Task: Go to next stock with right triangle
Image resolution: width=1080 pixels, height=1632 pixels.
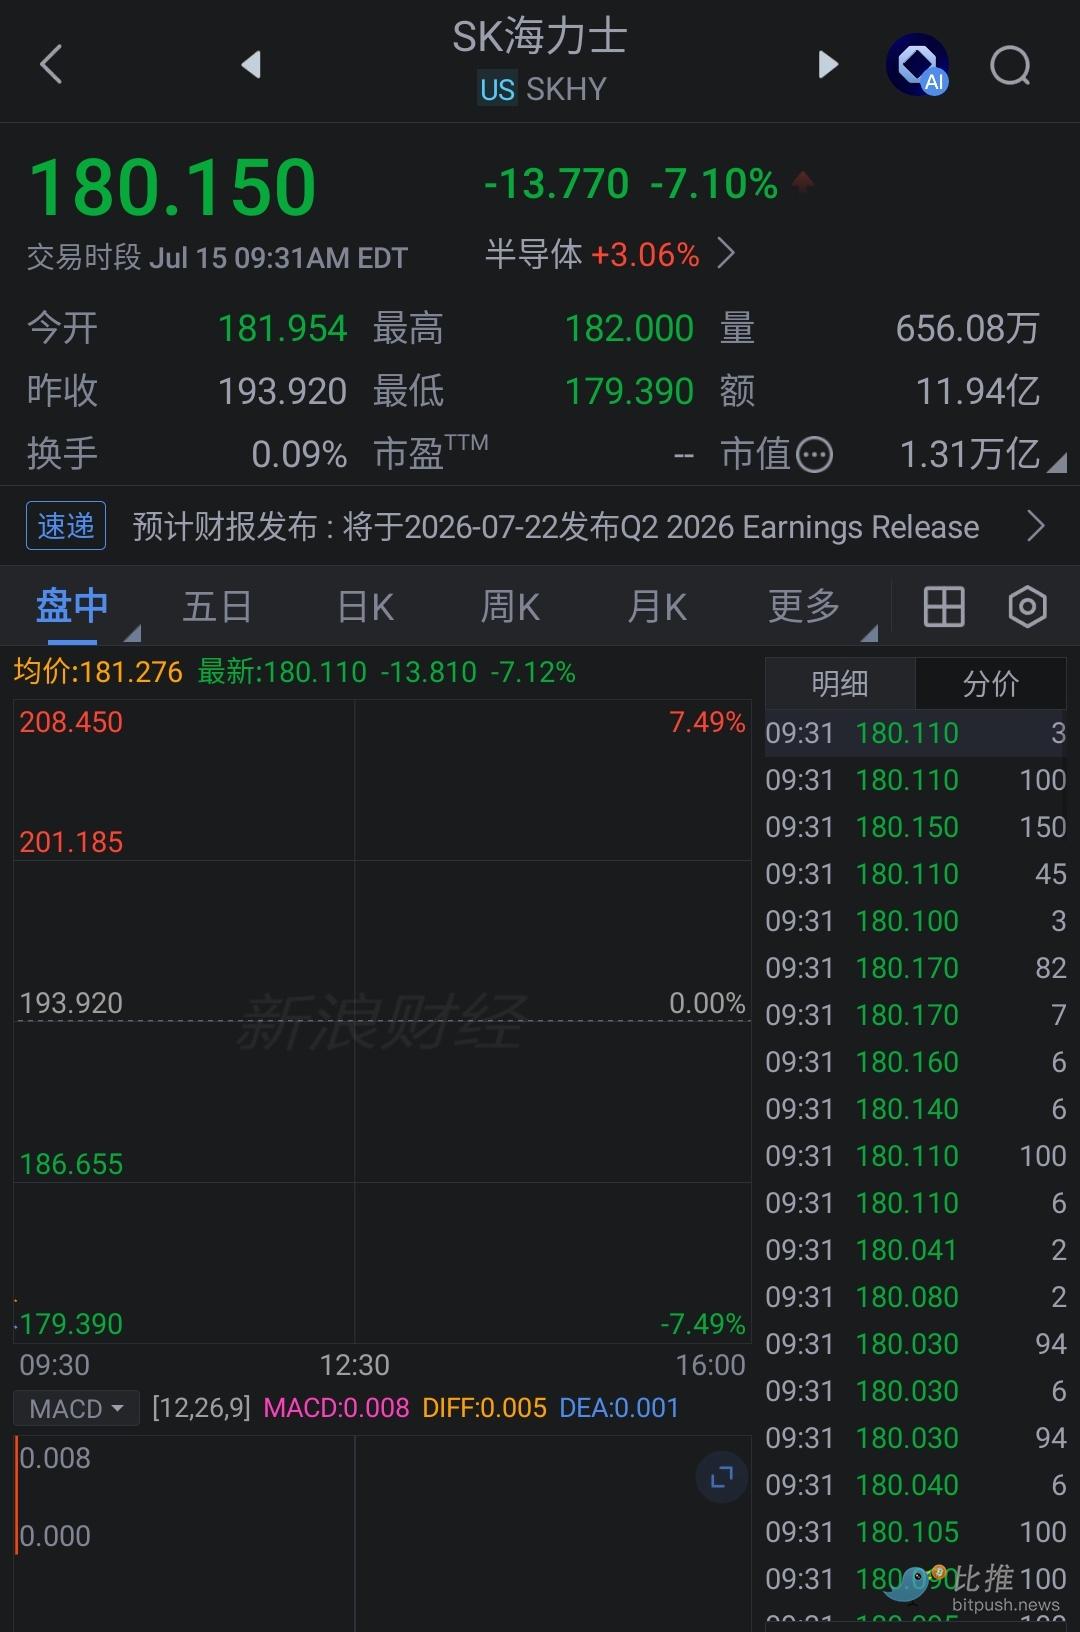Action: [x=828, y=65]
